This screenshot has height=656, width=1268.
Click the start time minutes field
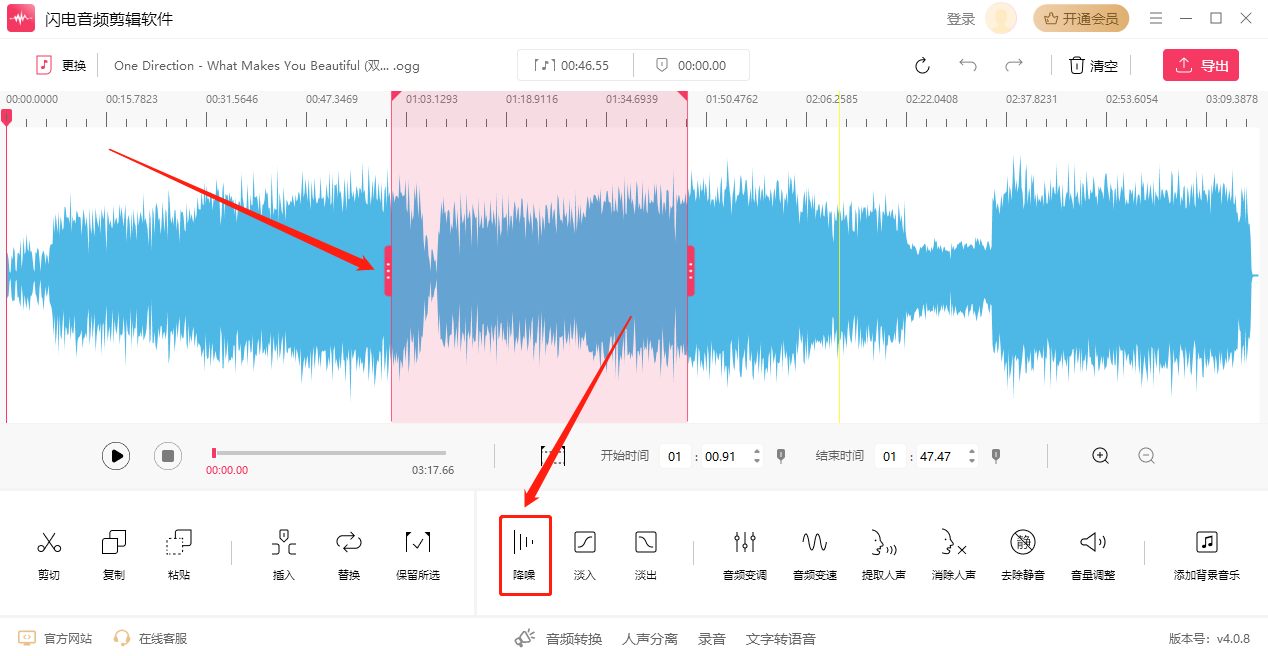(x=674, y=456)
